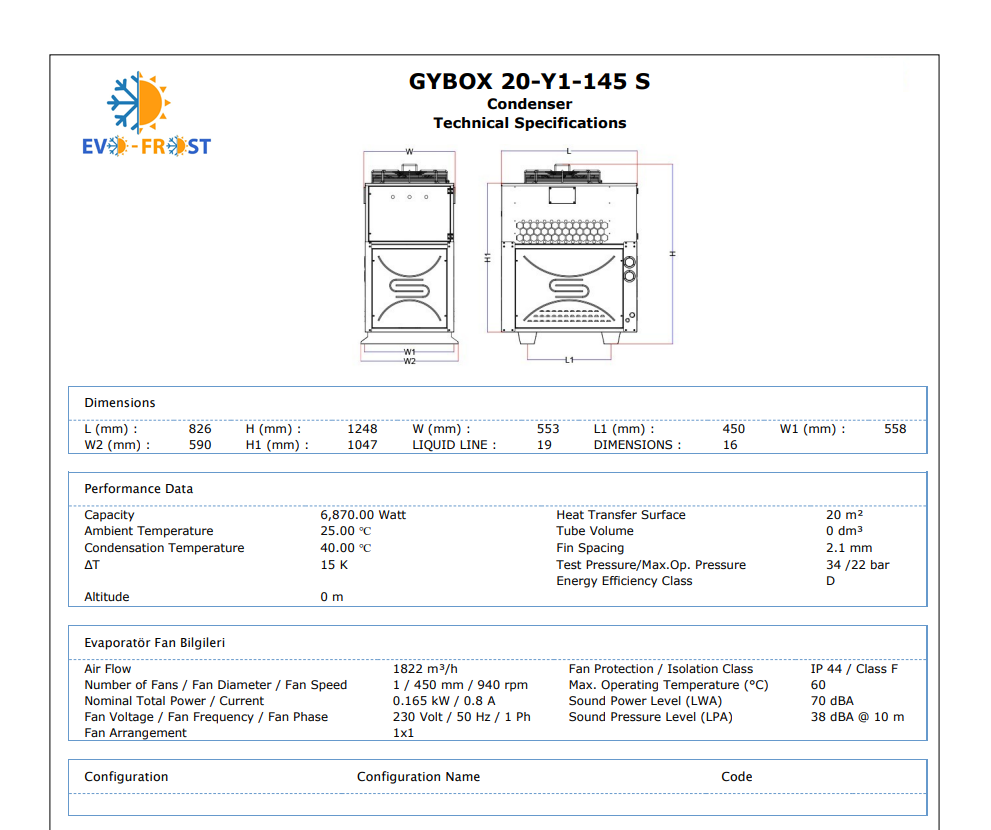Click the W1 (mm) value 558
Image resolution: width=991 pixels, height=830 pixels.
pyautogui.click(x=895, y=429)
